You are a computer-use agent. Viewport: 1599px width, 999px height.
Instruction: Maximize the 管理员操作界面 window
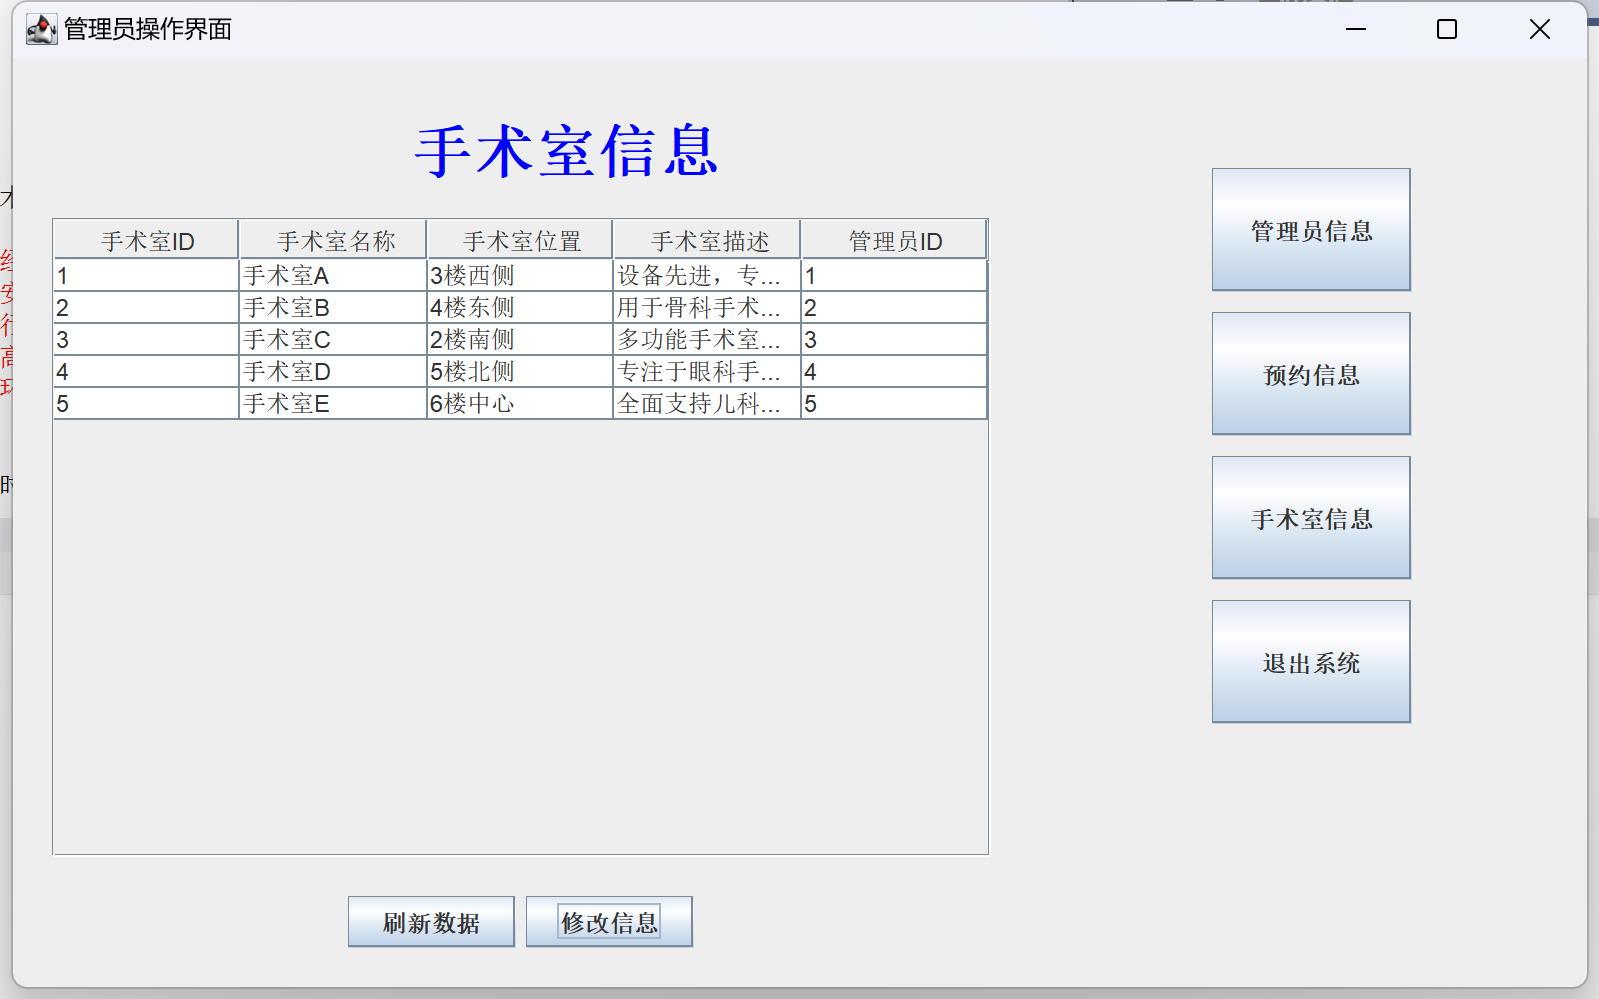click(1446, 29)
